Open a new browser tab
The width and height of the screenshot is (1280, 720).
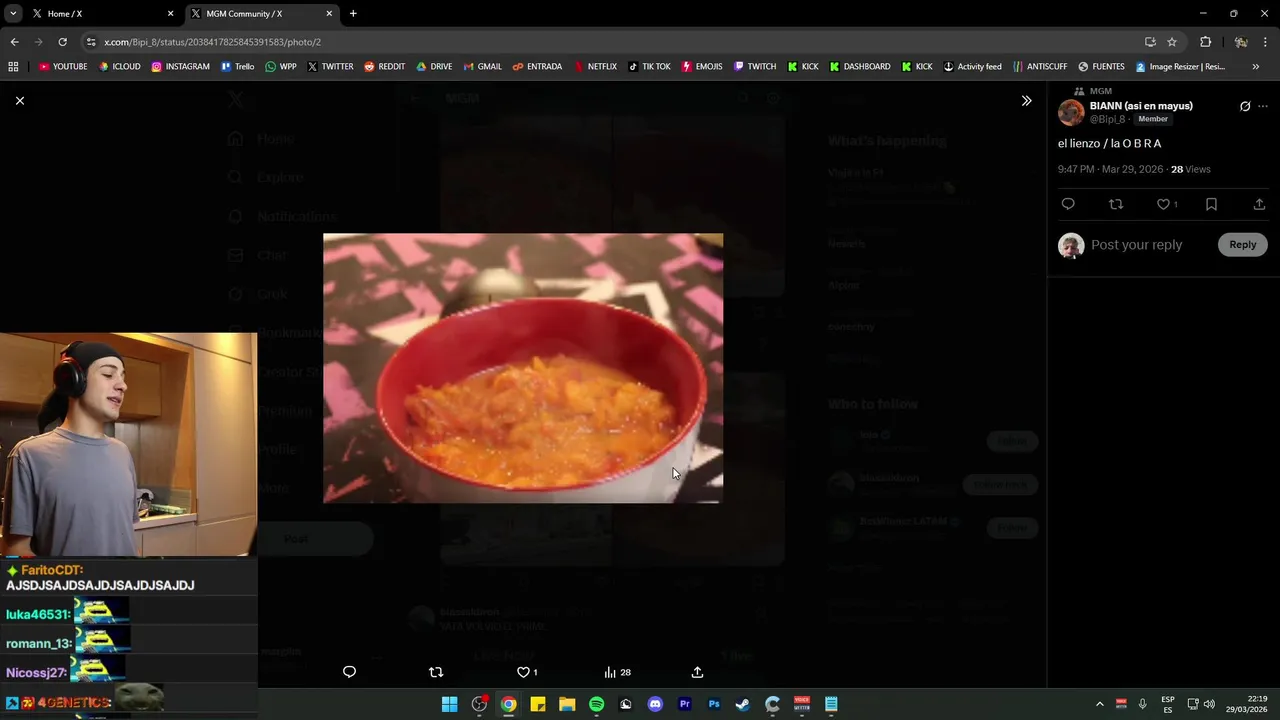point(353,14)
